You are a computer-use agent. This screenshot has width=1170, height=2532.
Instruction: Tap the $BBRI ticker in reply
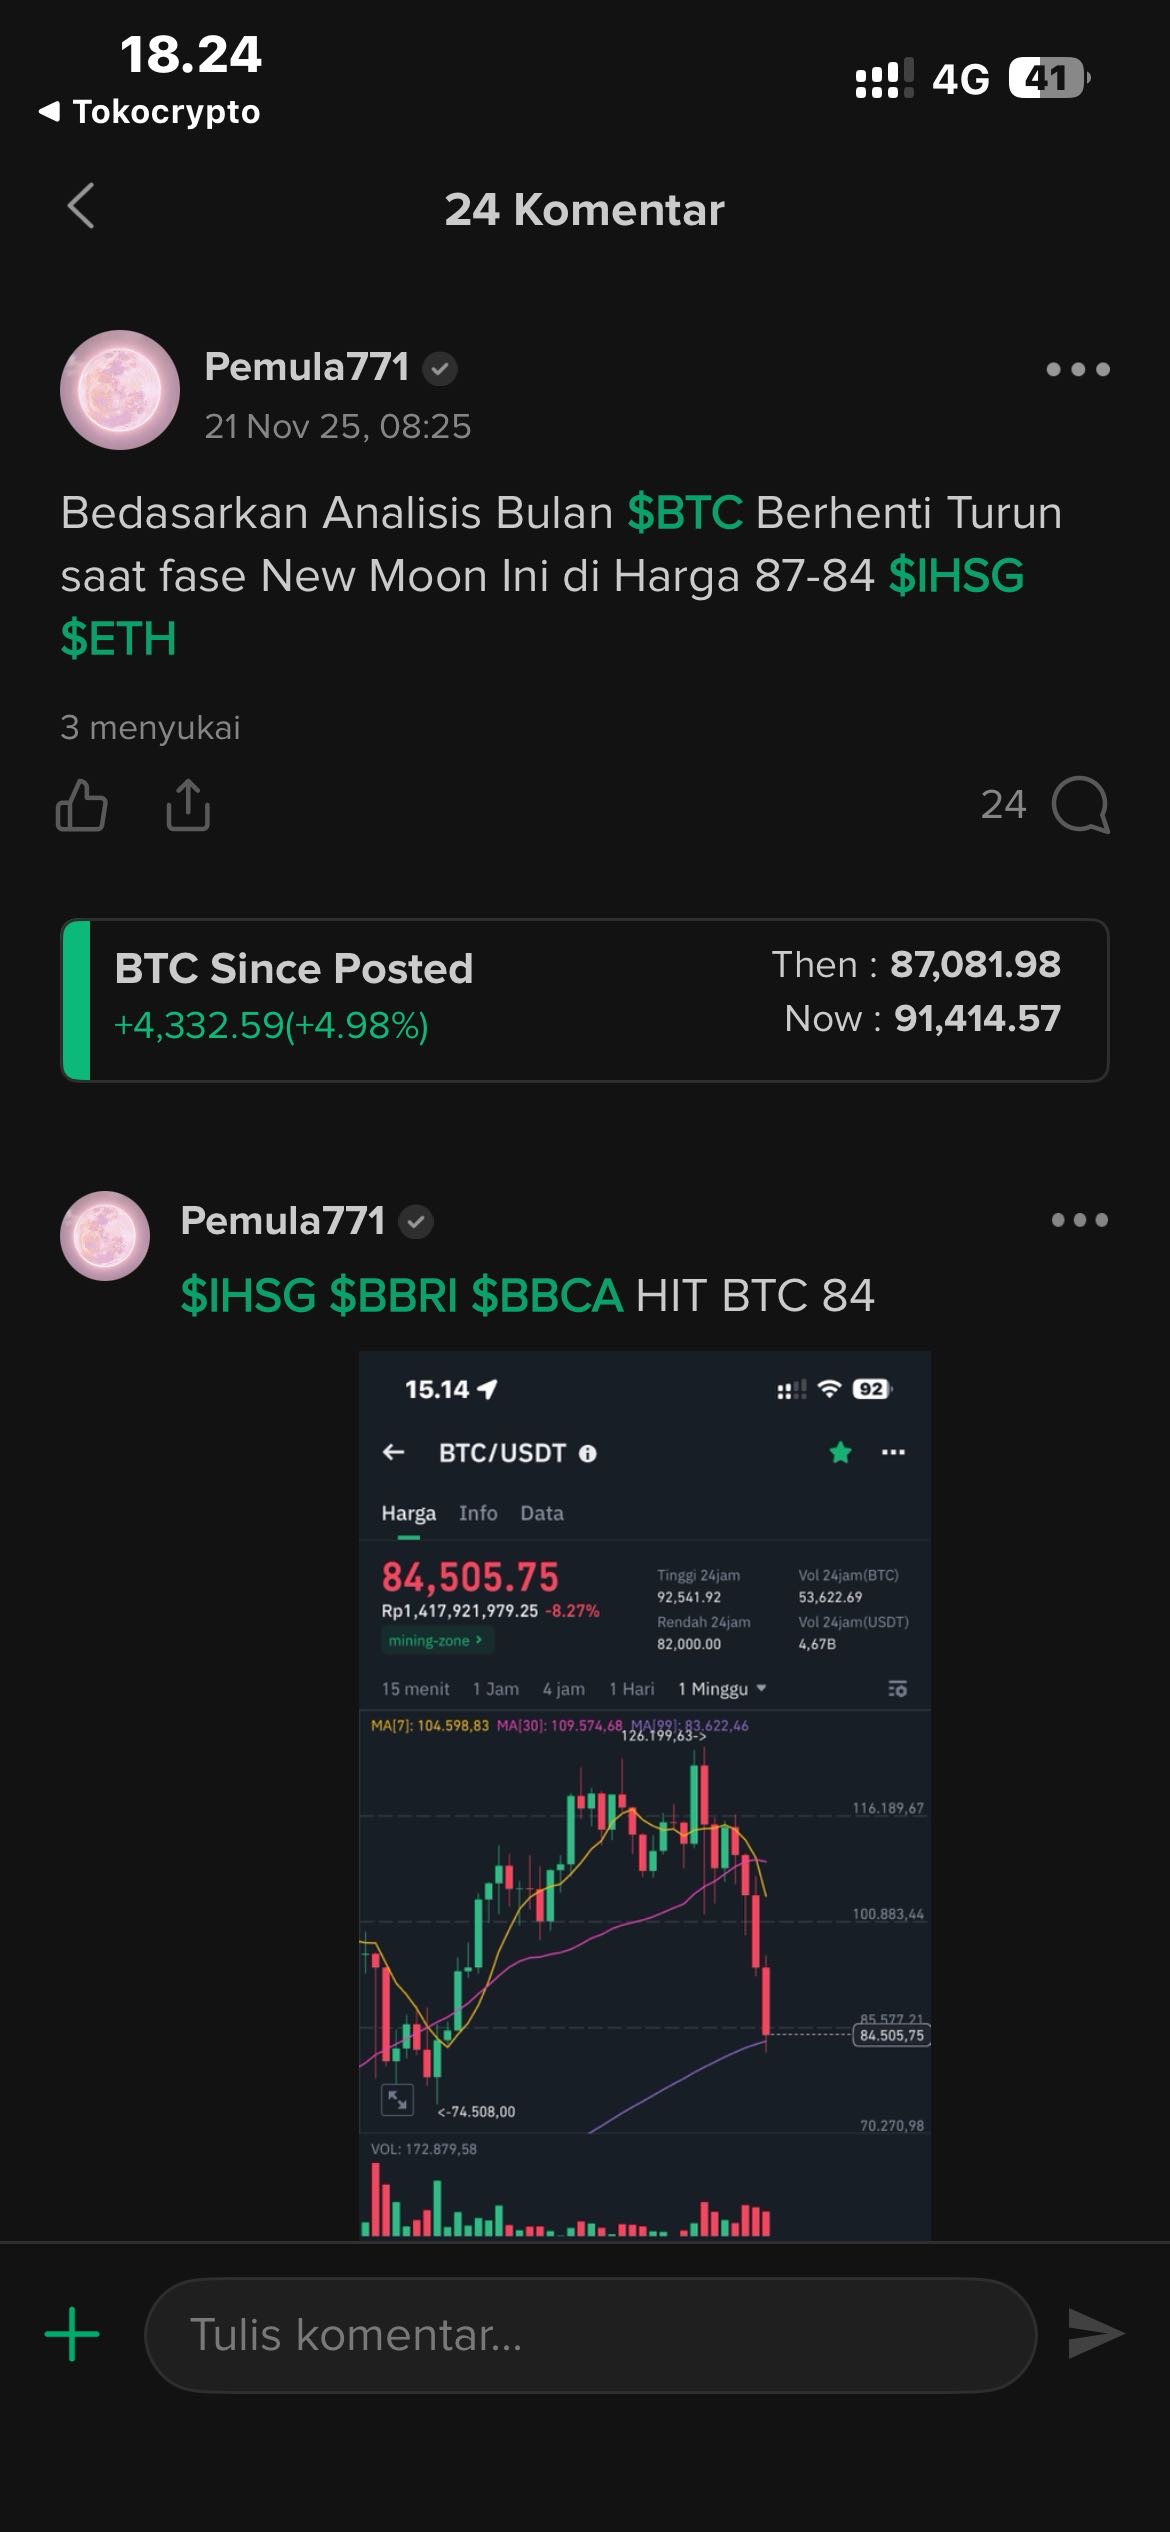click(x=393, y=1296)
